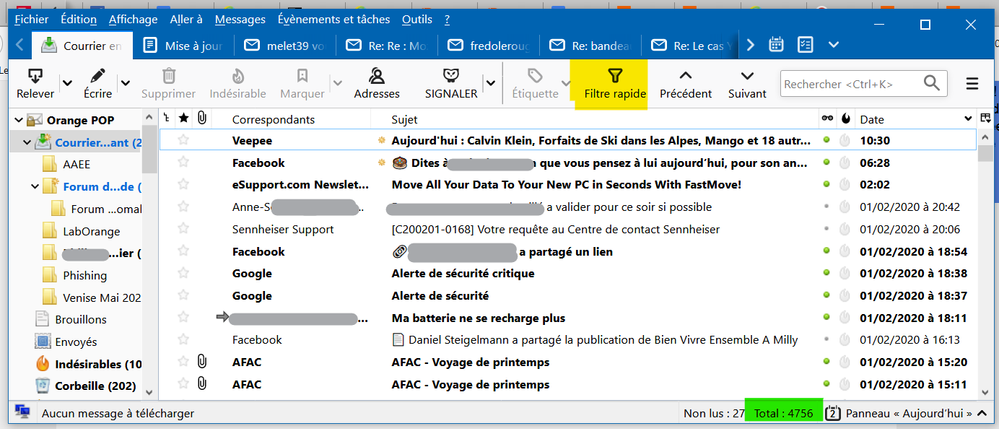Click the Rechercher search field
Screen dimensions: 999x429
tap(850, 84)
